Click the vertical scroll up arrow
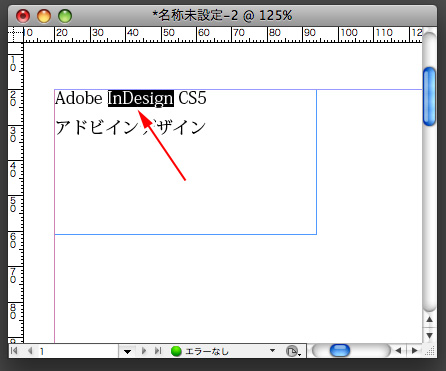 coord(429,320)
